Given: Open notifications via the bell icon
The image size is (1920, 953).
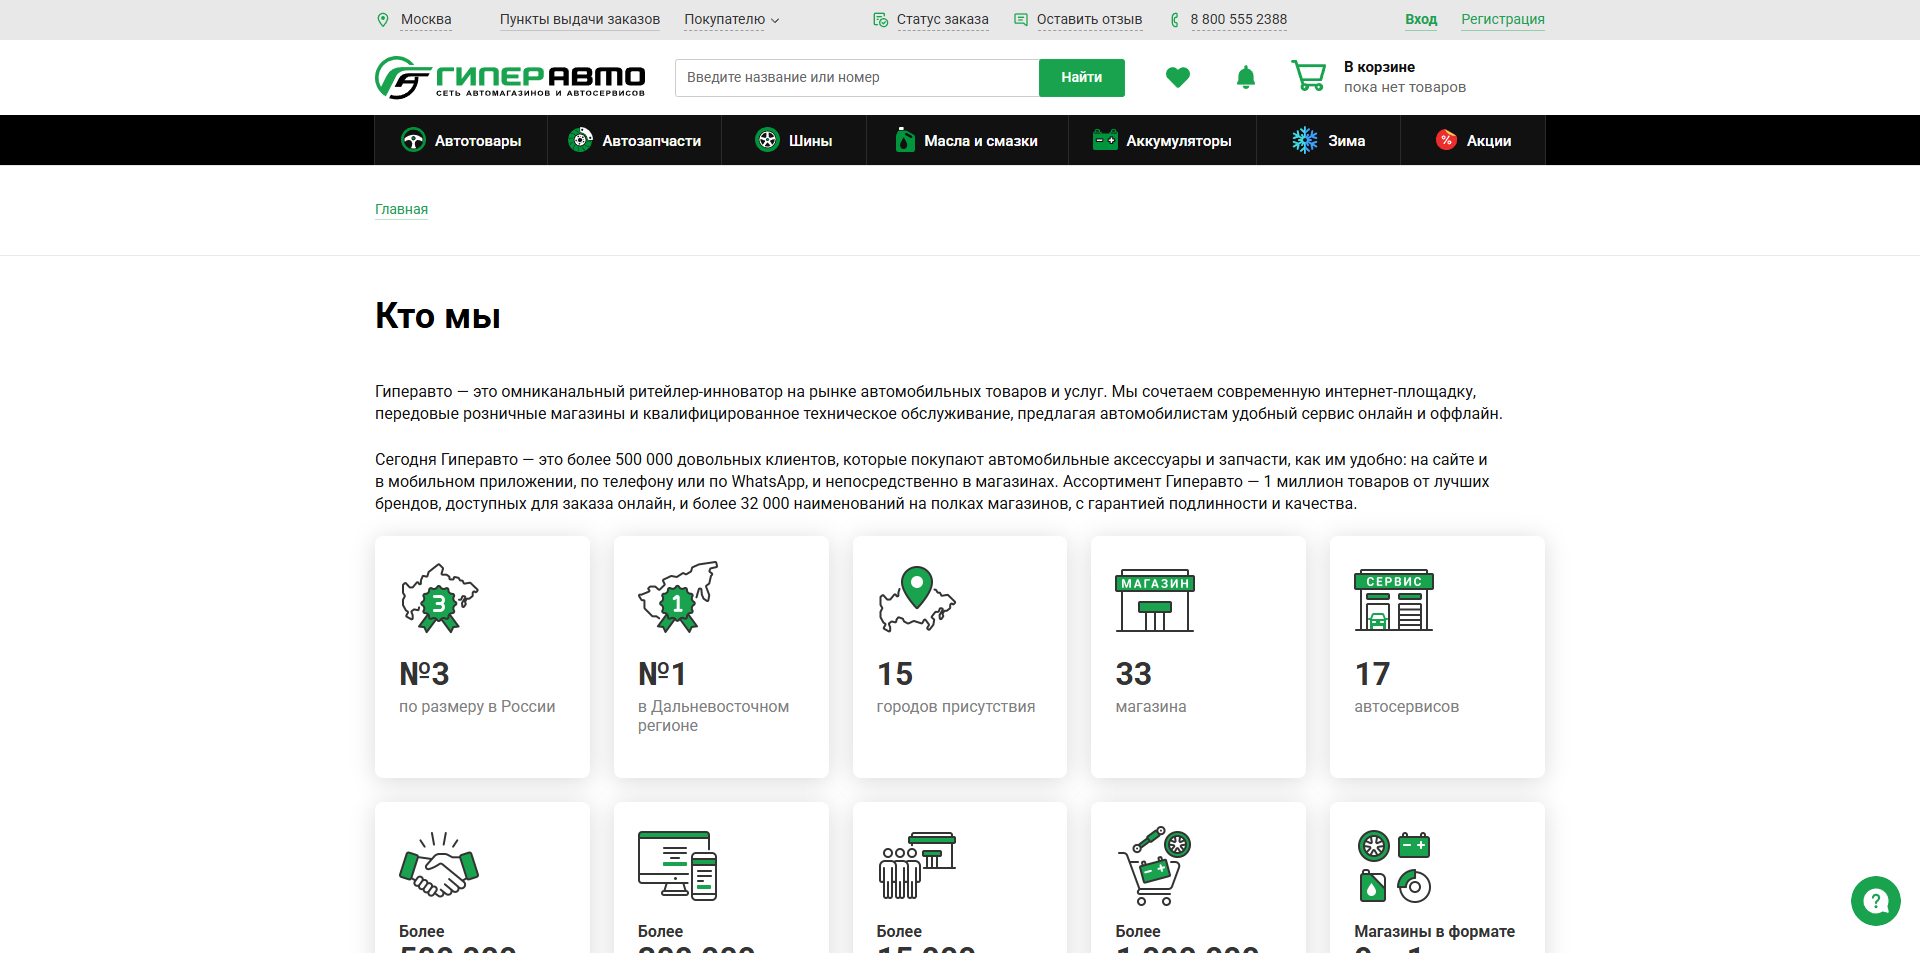Looking at the screenshot, I should [1245, 77].
